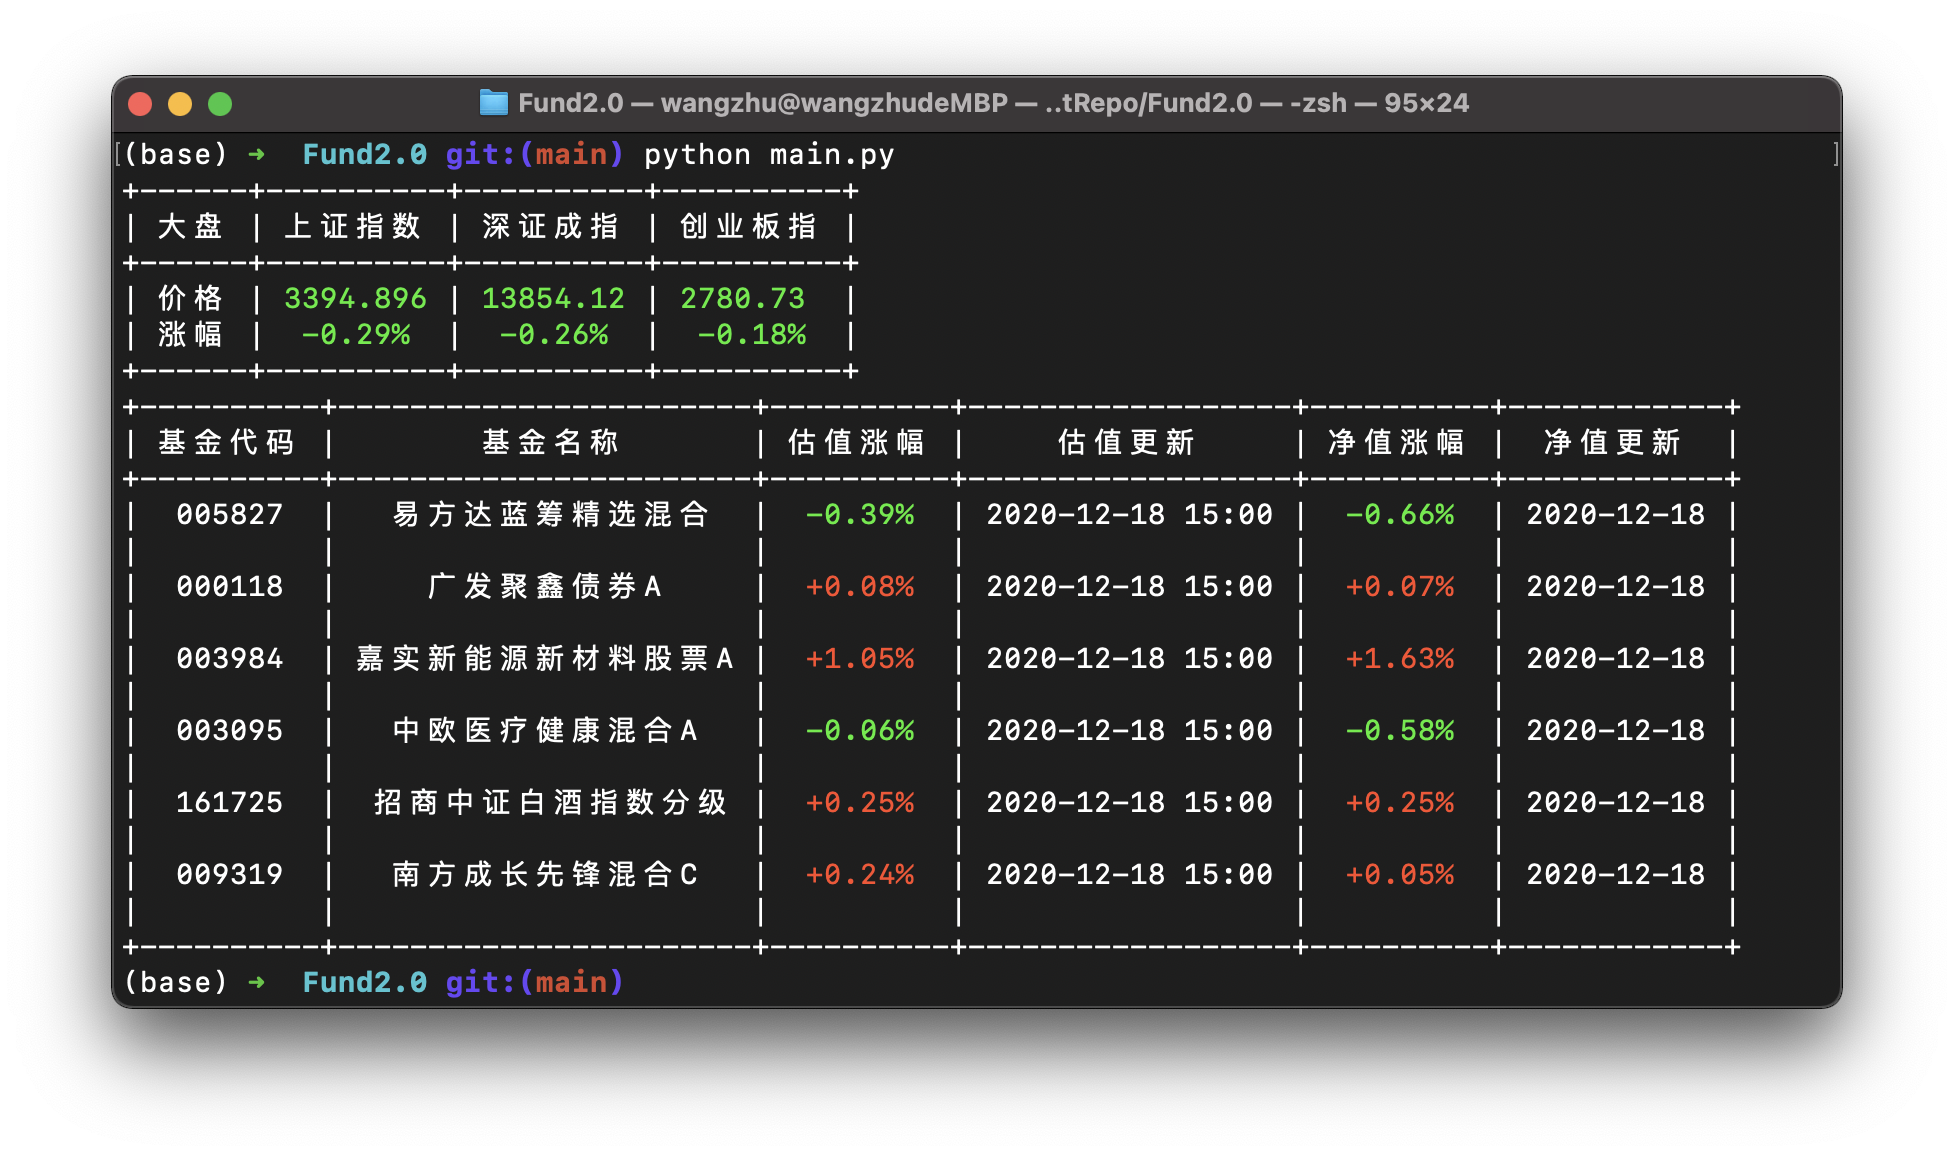Click fund name 广发聚鑫债券A
This screenshot has height=1156, width=1954.
[545, 587]
